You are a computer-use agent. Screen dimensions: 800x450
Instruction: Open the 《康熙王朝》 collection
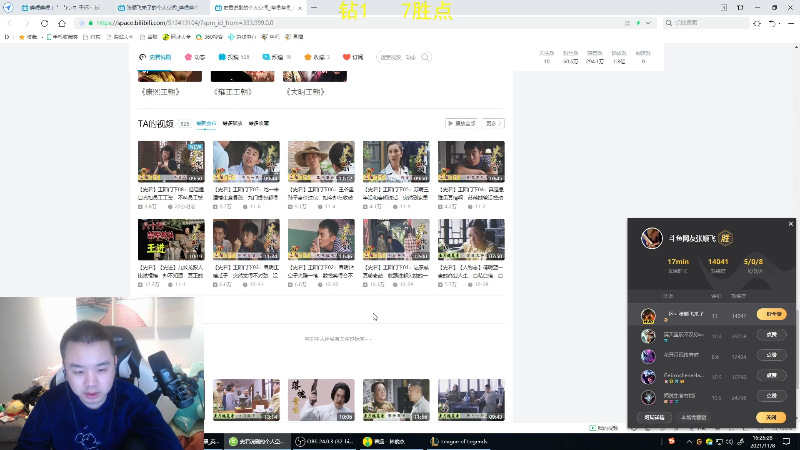pos(160,92)
